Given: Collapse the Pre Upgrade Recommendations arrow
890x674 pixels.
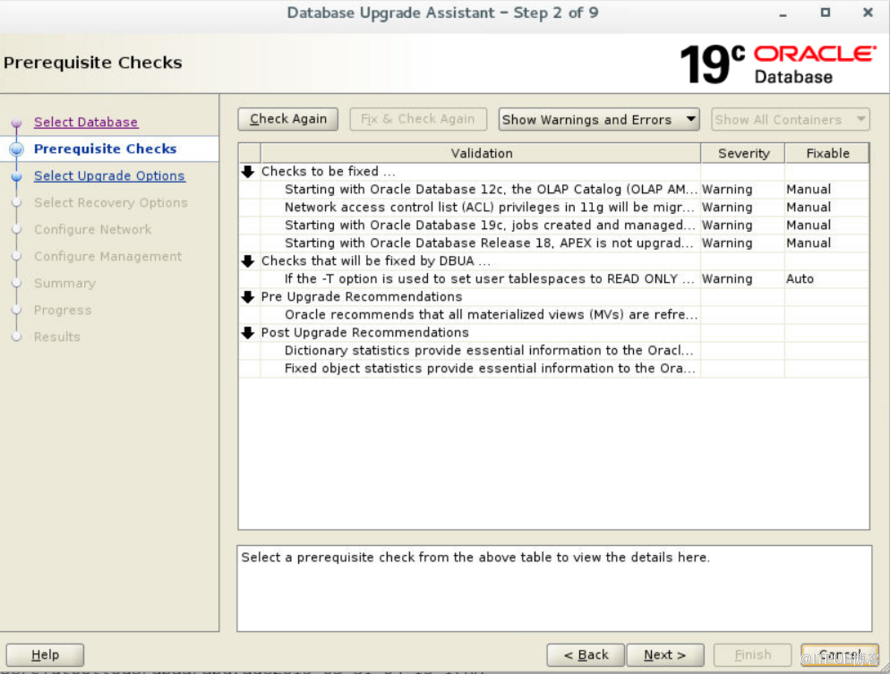Looking at the screenshot, I should click(x=248, y=297).
